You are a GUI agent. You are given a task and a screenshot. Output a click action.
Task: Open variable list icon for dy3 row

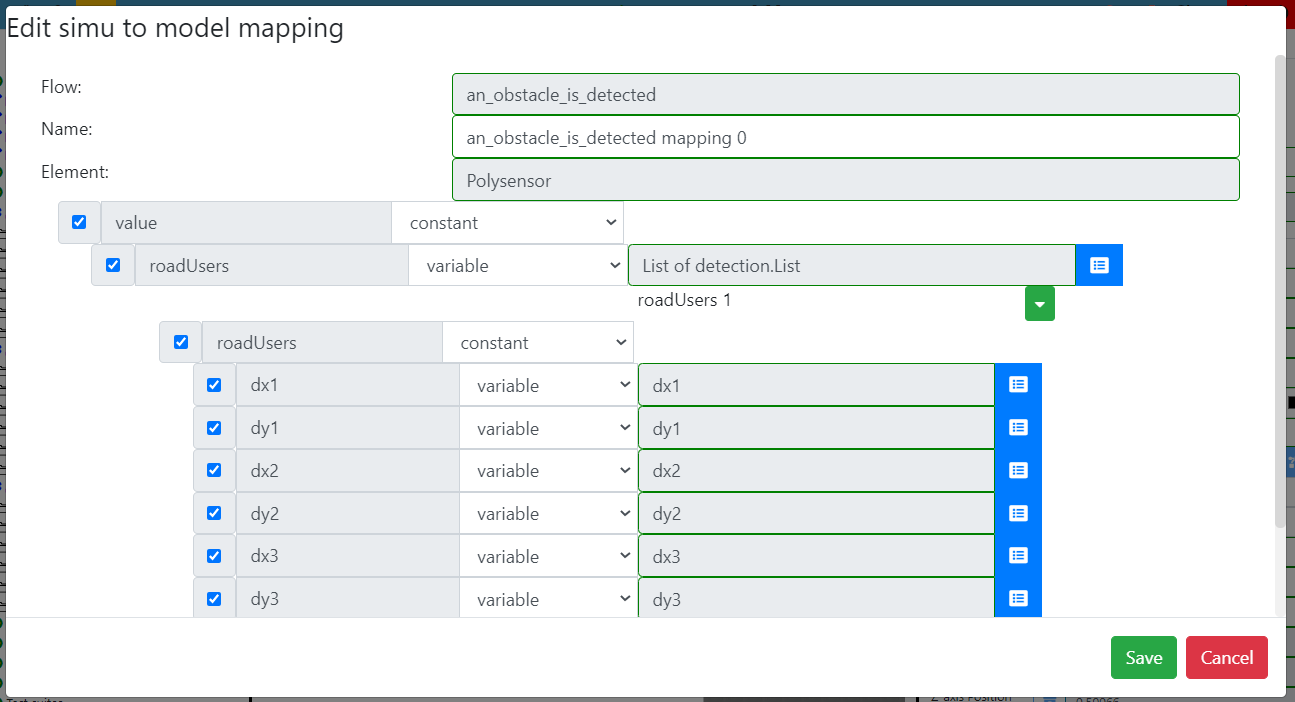[x=1018, y=598]
